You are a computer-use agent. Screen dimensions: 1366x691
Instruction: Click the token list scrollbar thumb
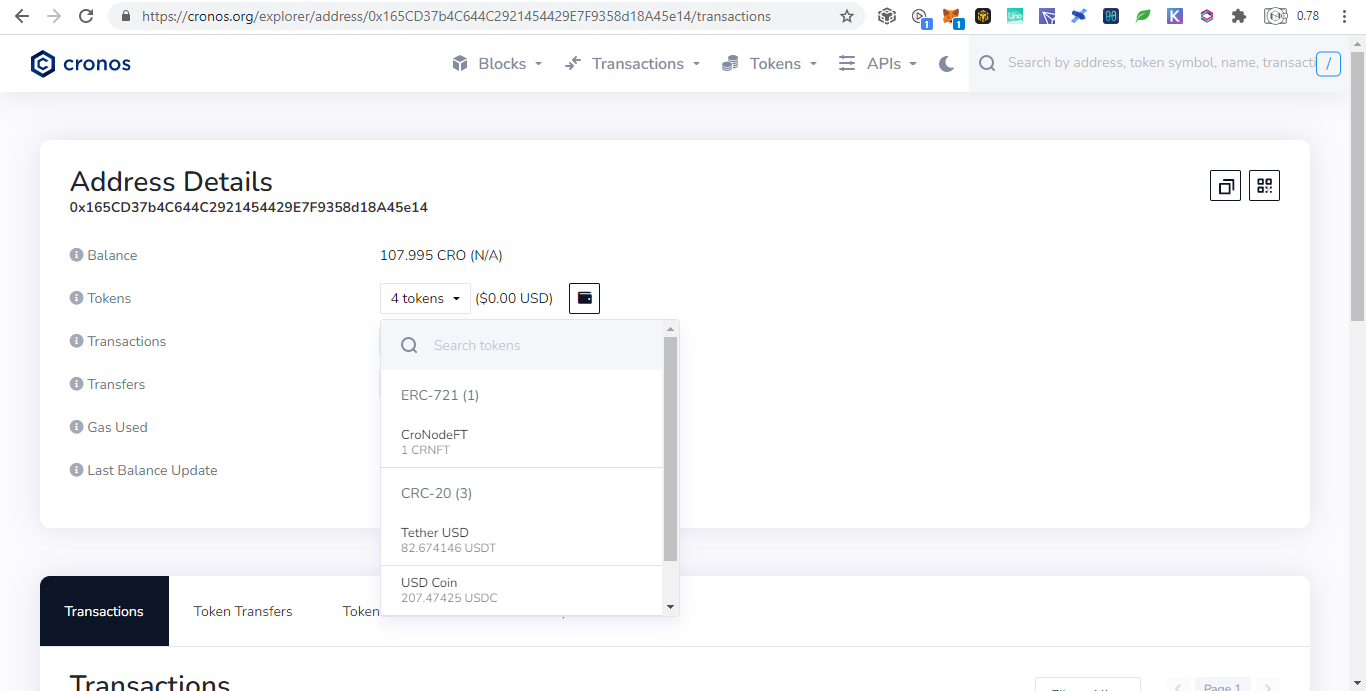click(x=670, y=448)
